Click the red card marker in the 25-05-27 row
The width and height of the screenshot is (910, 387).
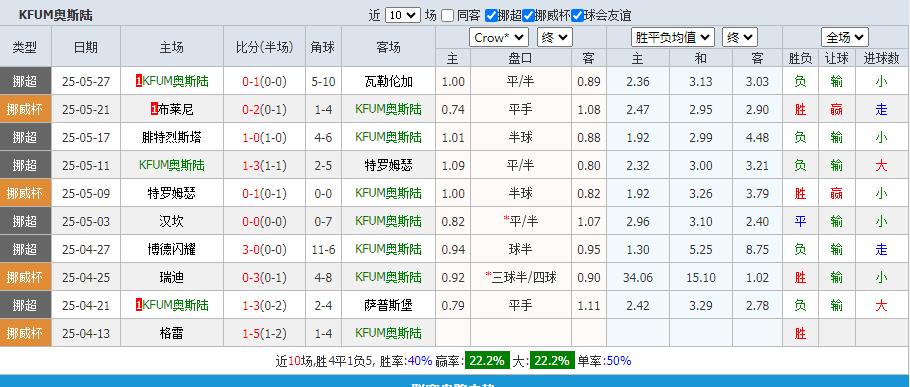139,81
